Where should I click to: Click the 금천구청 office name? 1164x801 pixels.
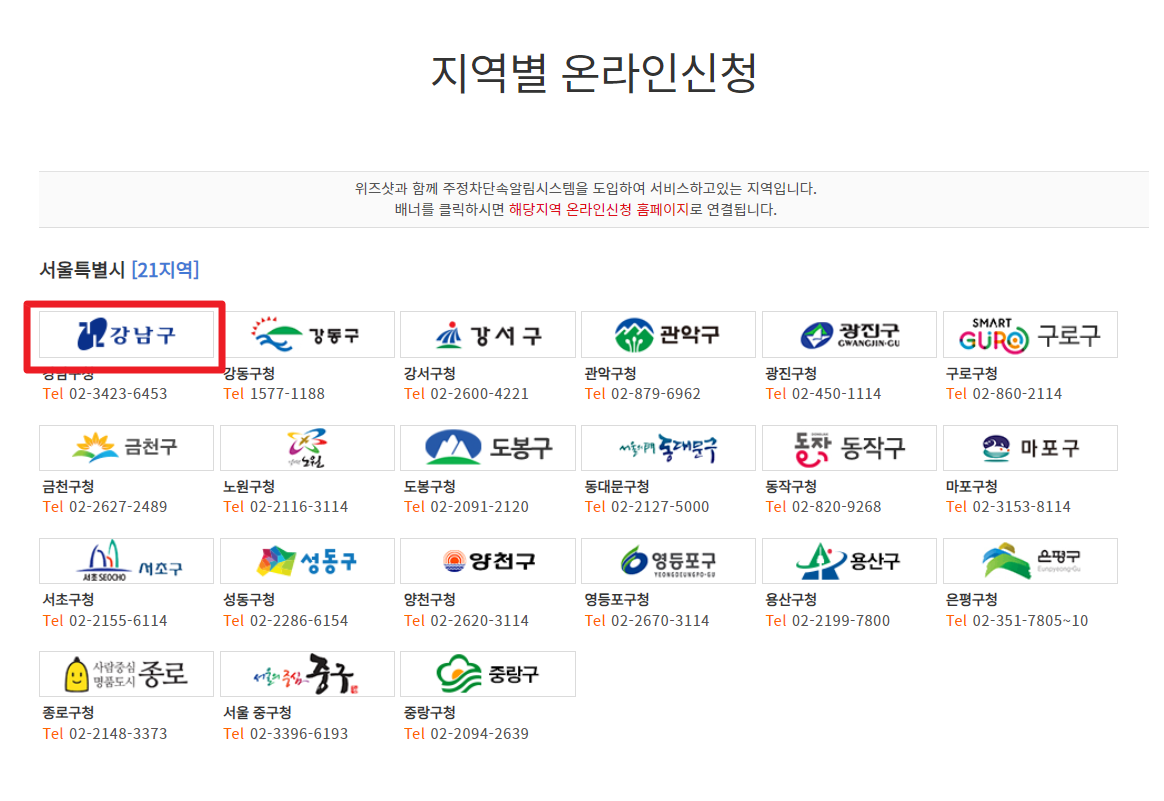tap(68, 487)
